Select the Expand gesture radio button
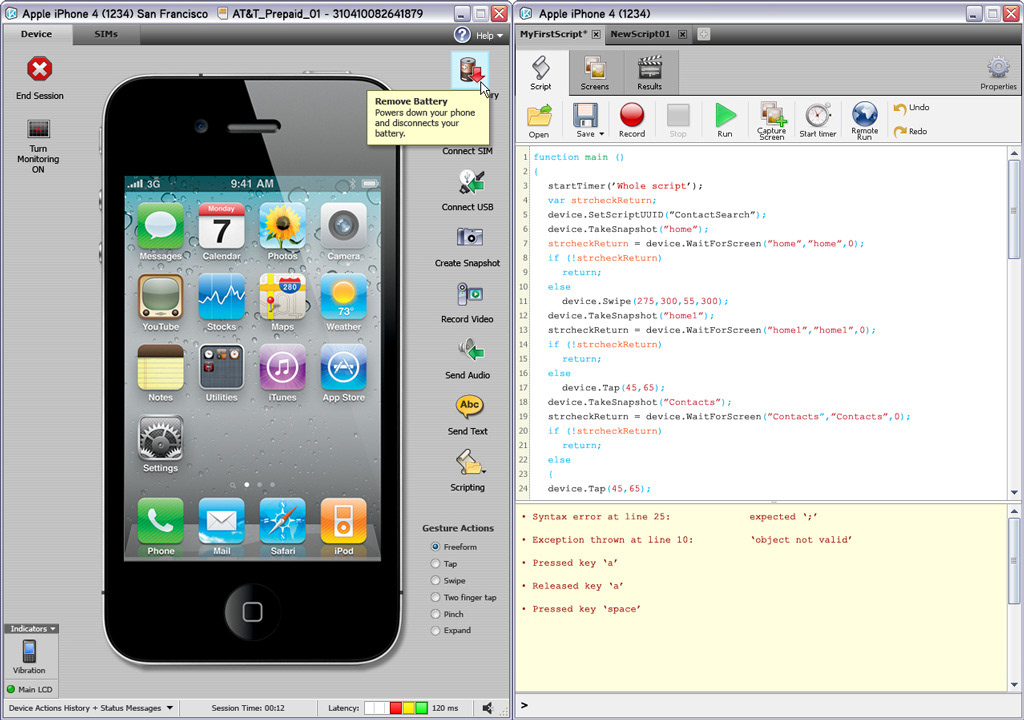The height and width of the screenshot is (720, 1024). [x=436, y=630]
